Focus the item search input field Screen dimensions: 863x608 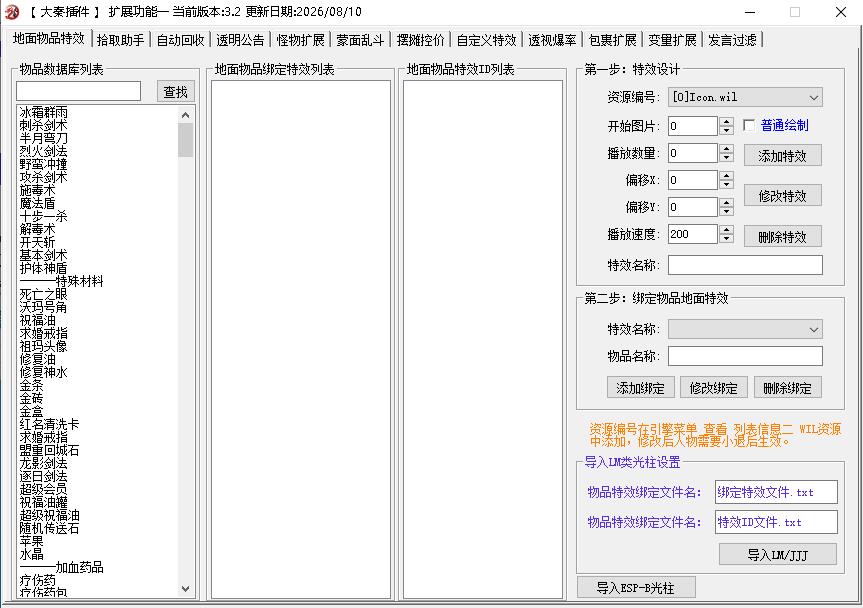point(79,91)
